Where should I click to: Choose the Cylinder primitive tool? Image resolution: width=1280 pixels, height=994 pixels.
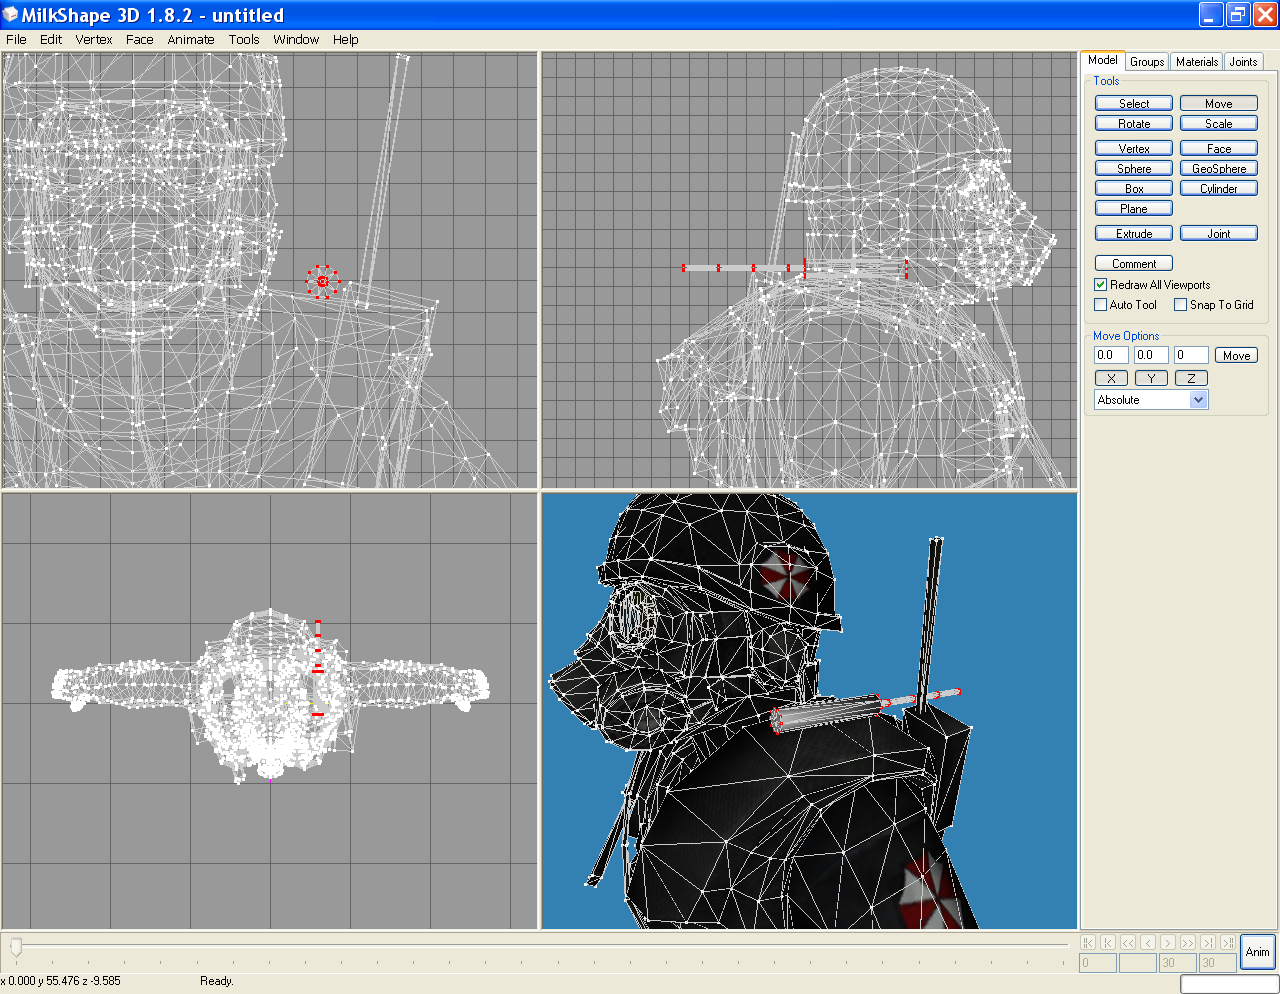click(x=1219, y=189)
